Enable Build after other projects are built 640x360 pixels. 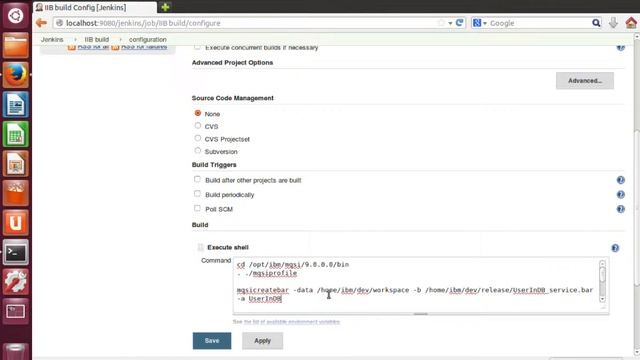[x=197, y=179]
